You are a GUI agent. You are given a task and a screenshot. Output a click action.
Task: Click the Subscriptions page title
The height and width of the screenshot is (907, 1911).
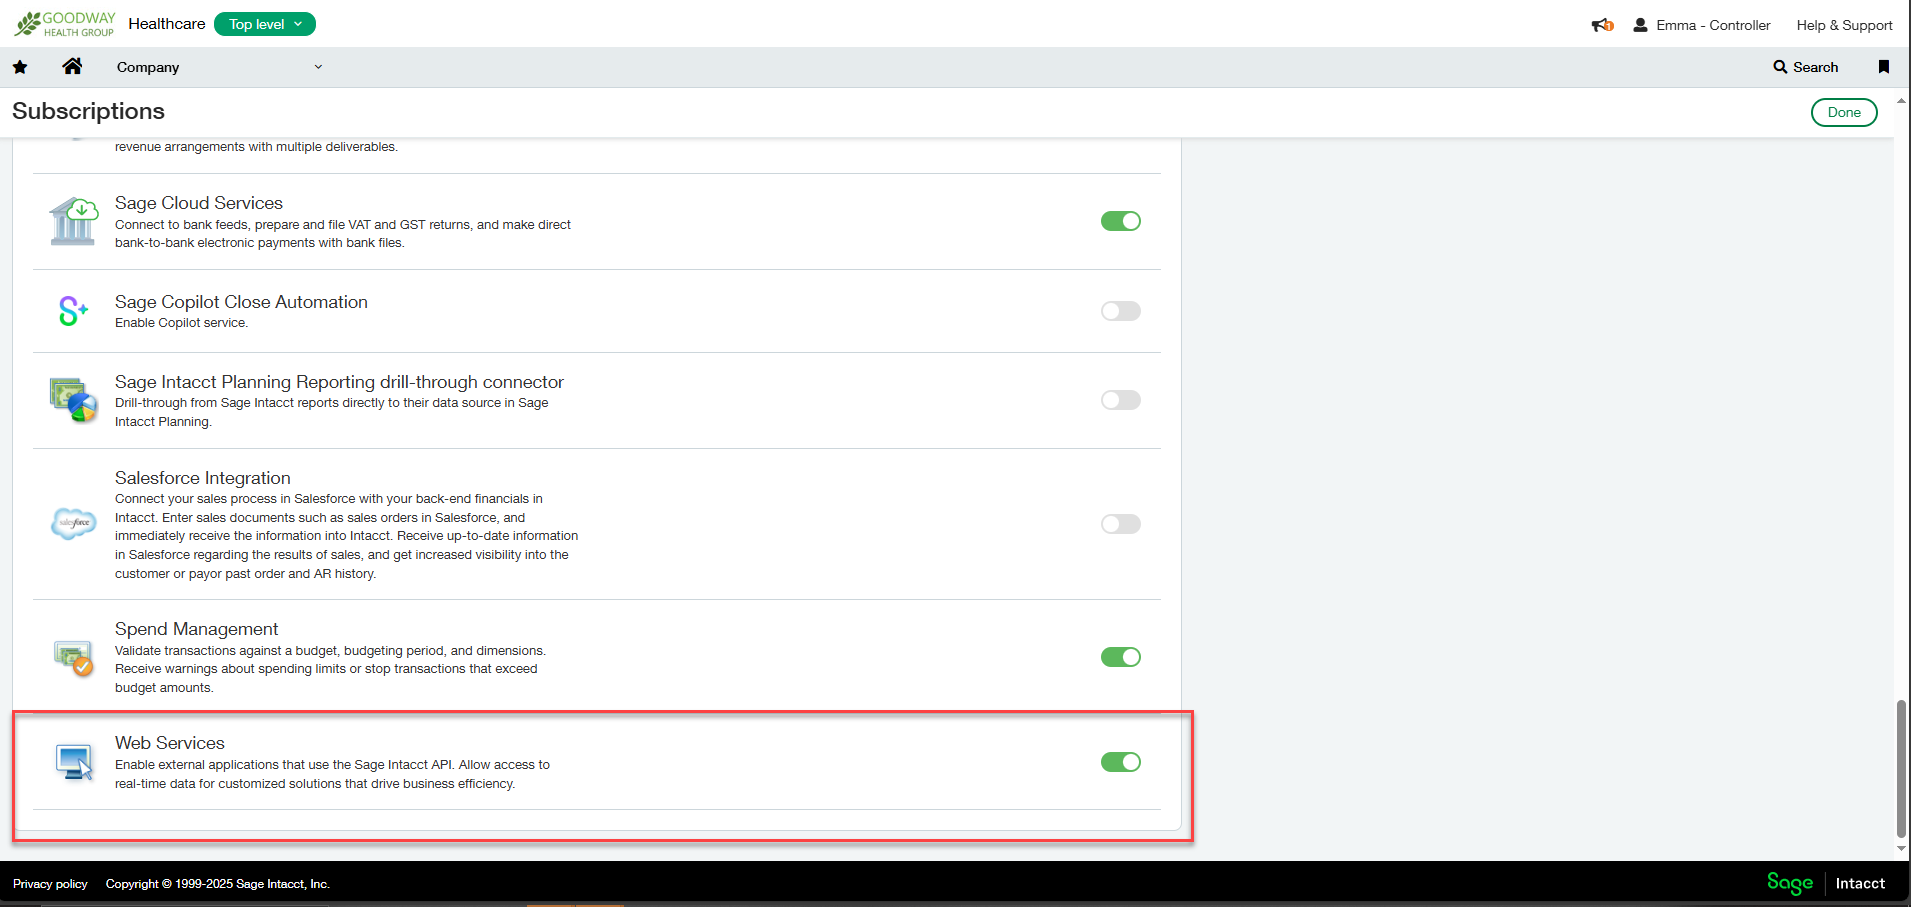[x=88, y=111]
